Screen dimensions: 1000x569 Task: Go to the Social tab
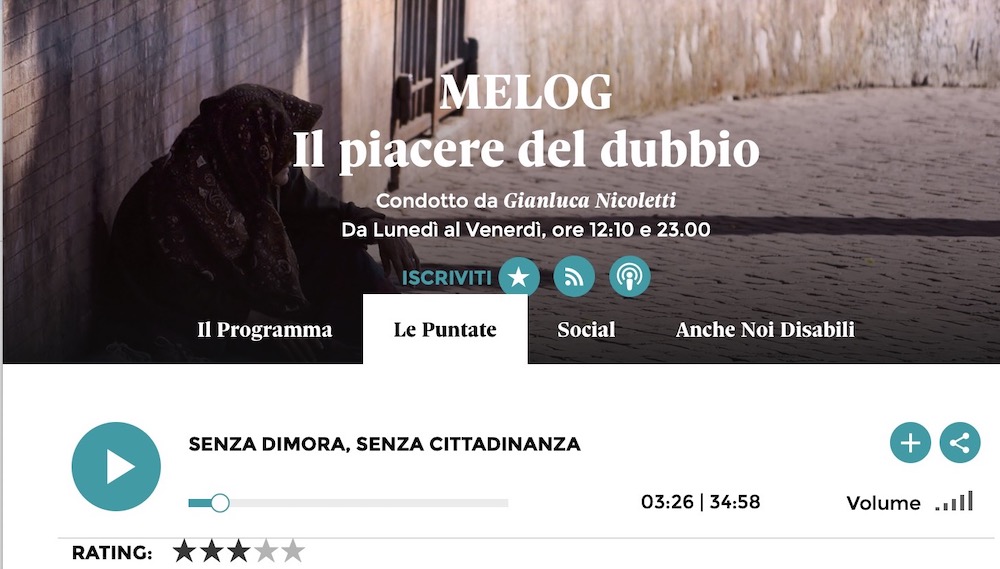pyautogui.click(x=586, y=330)
